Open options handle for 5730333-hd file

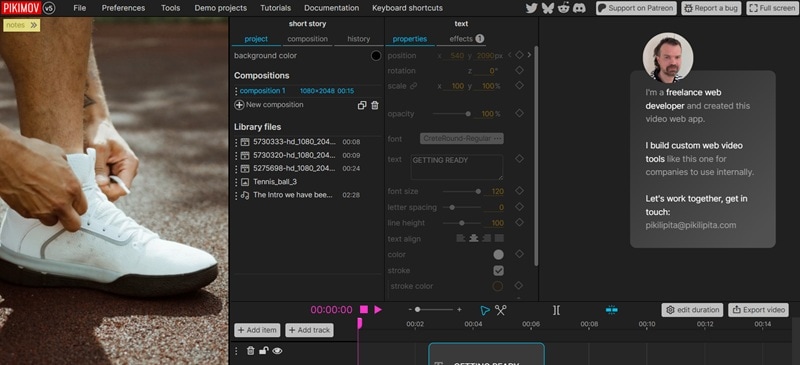(236, 142)
